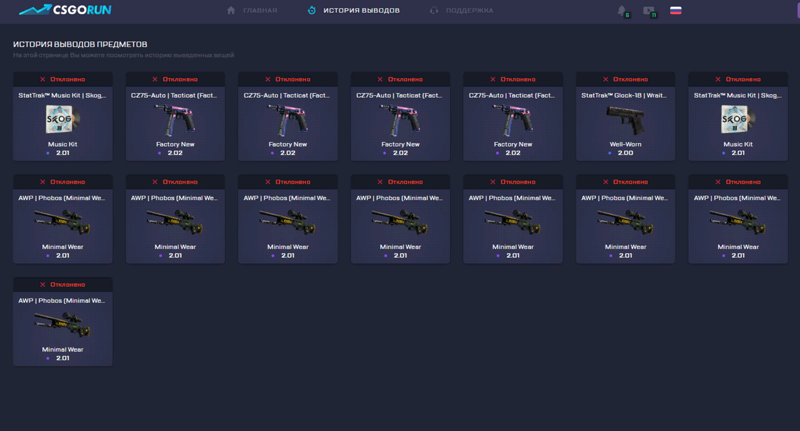Click Отклонено status on first Music Kit card
The image size is (800, 431).
(x=68, y=79)
